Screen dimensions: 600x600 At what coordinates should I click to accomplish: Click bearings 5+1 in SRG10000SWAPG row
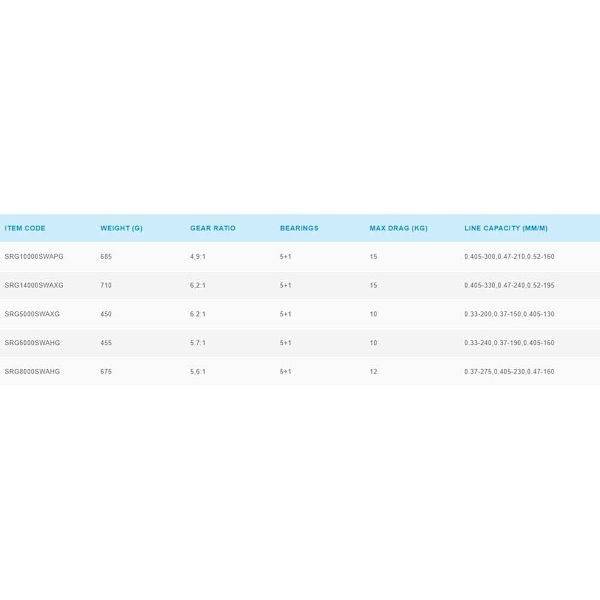285,256
